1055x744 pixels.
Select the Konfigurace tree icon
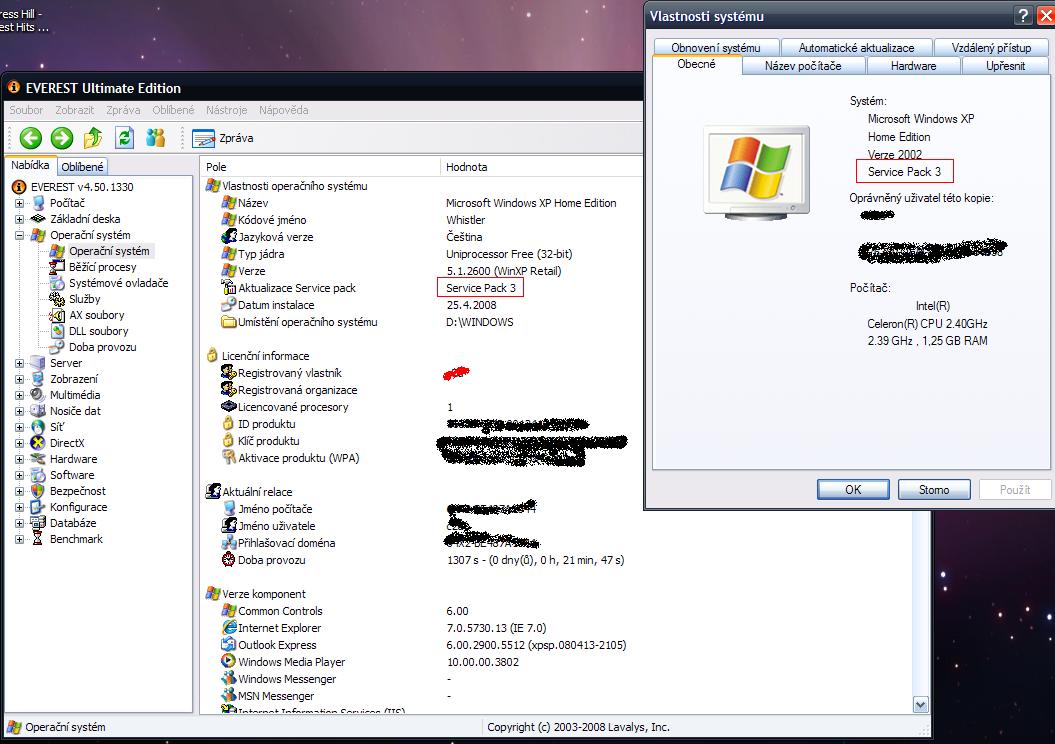click(x=38, y=507)
